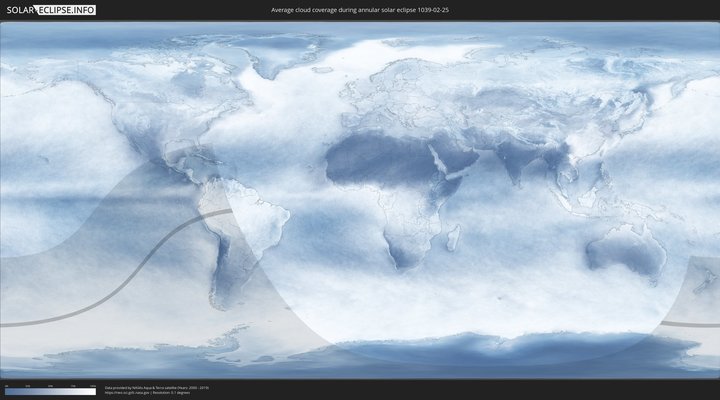Image resolution: width=720 pixels, height=400 pixels.
Task: Click the cloud coverage color legend bar
Action: 50,392
